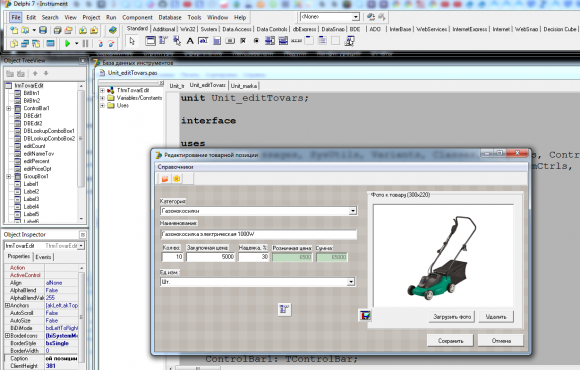Viewport: 580px width, 370px height.
Task: Click the folder icon in Справочники toolbar
Action: [165, 179]
